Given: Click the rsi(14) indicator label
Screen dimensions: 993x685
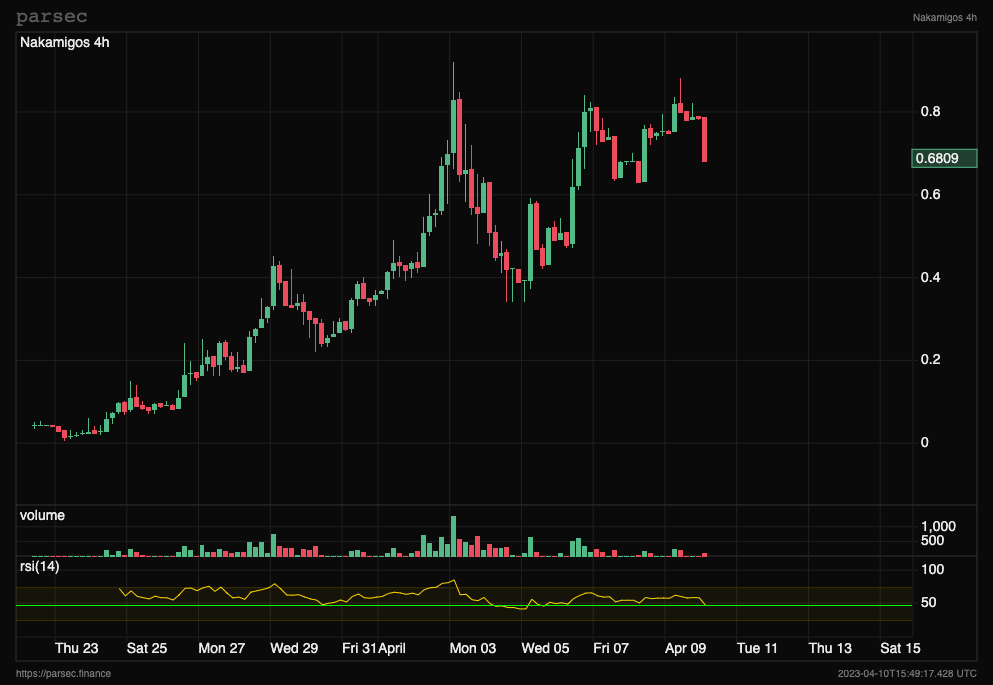Looking at the screenshot, I should (x=40, y=567).
